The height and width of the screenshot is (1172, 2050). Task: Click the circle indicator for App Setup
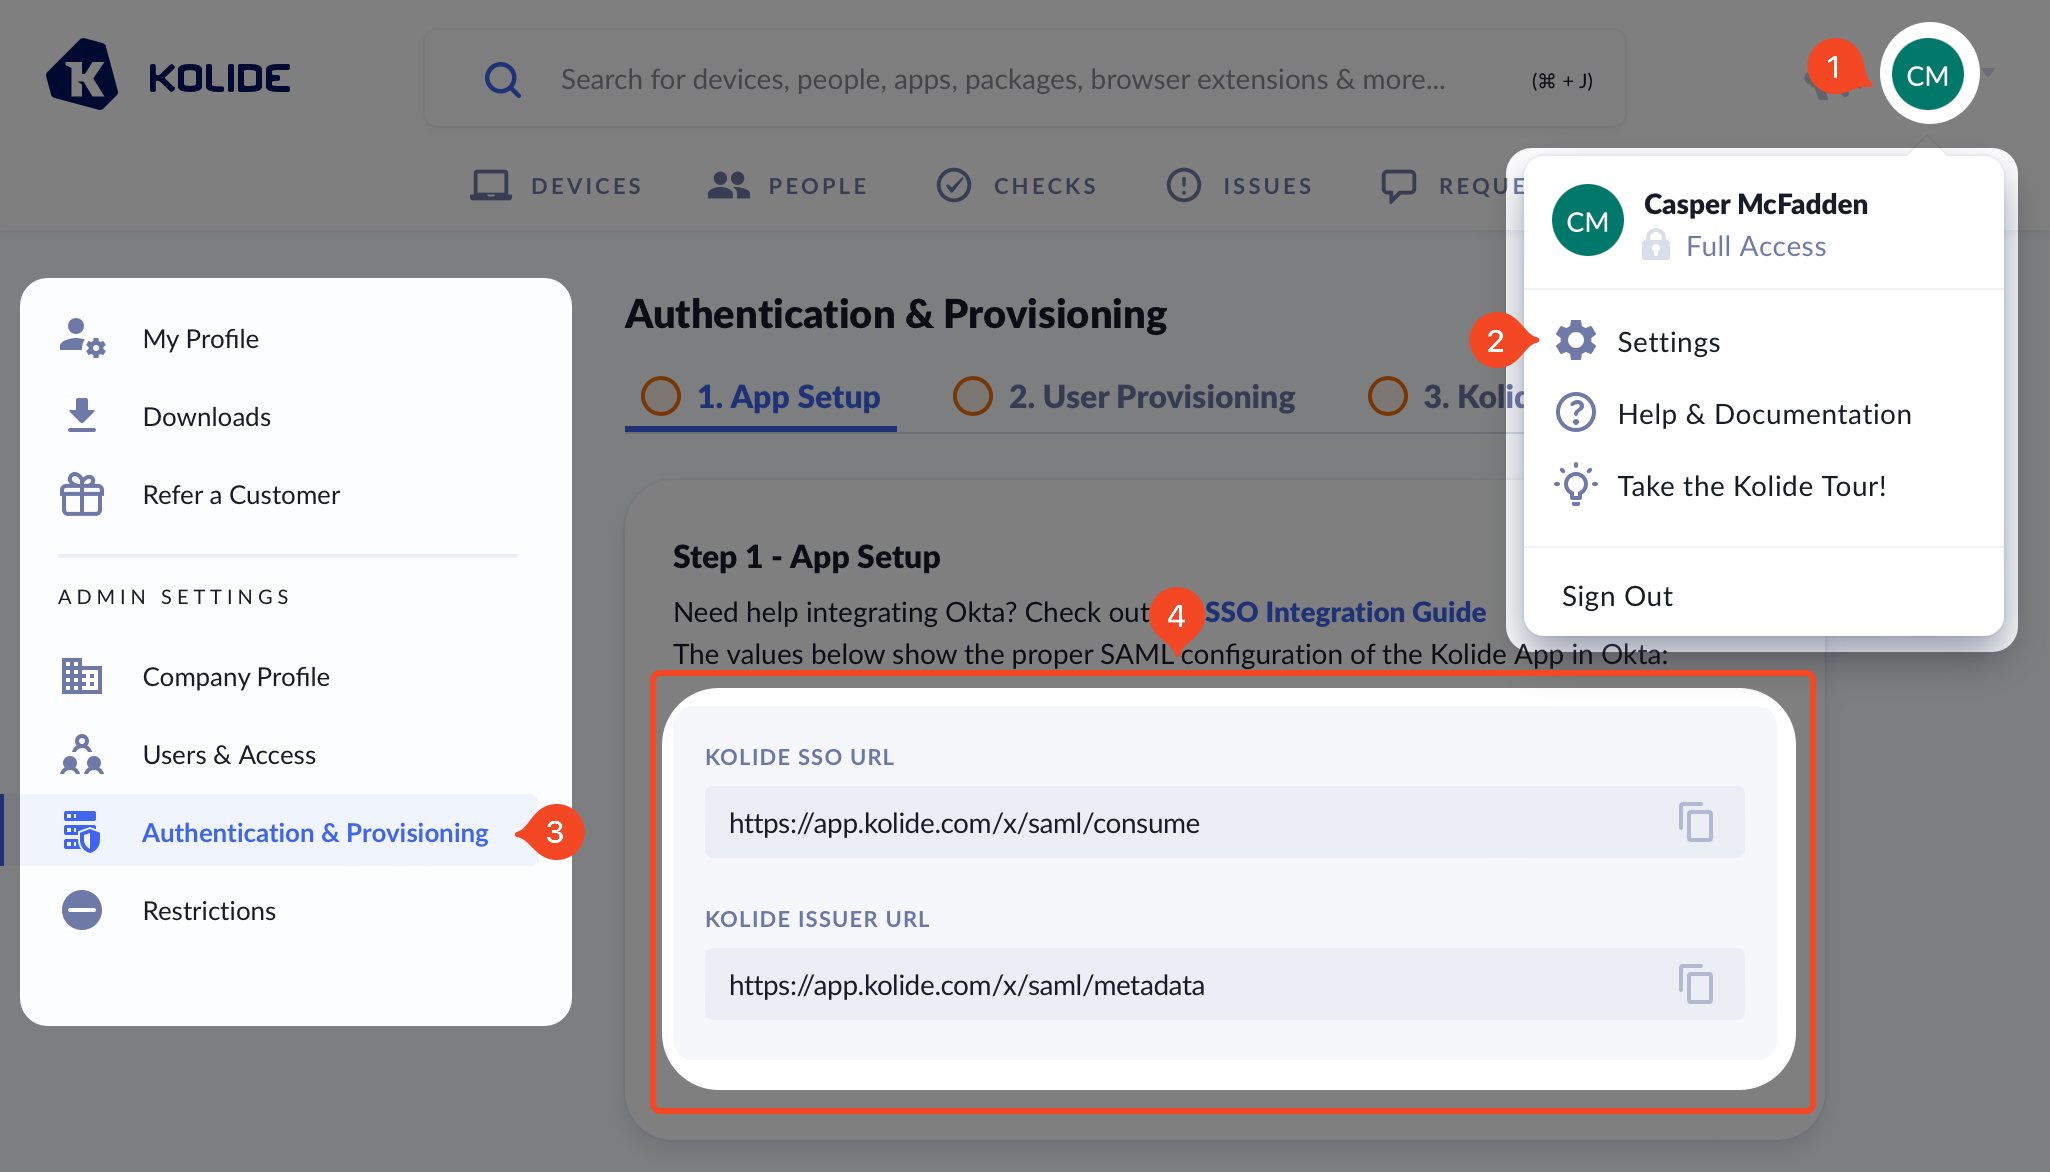(661, 396)
